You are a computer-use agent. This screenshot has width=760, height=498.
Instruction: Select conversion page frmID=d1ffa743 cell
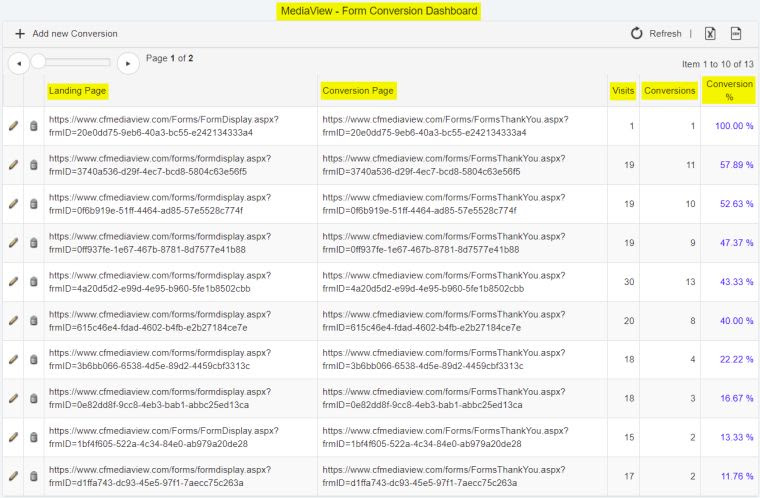[462, 476]
